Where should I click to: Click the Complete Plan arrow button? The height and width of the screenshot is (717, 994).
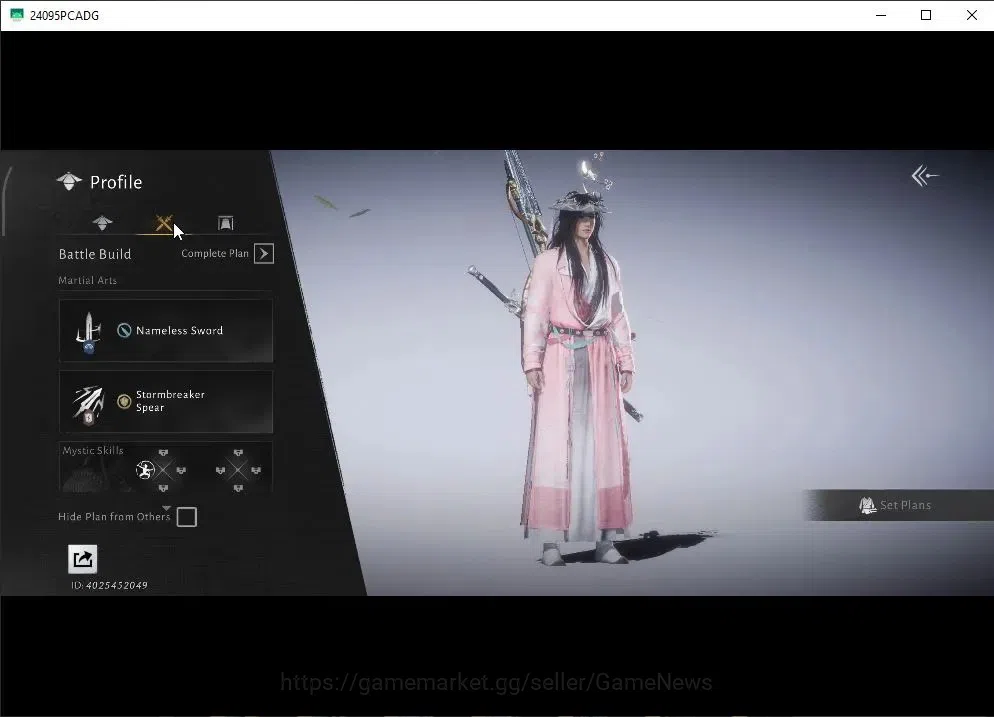point(264,254)
